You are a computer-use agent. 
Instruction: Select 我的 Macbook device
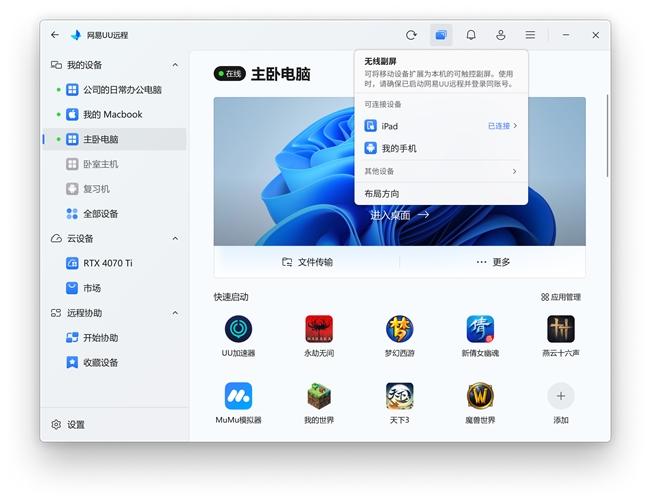(x=114, y=114)
